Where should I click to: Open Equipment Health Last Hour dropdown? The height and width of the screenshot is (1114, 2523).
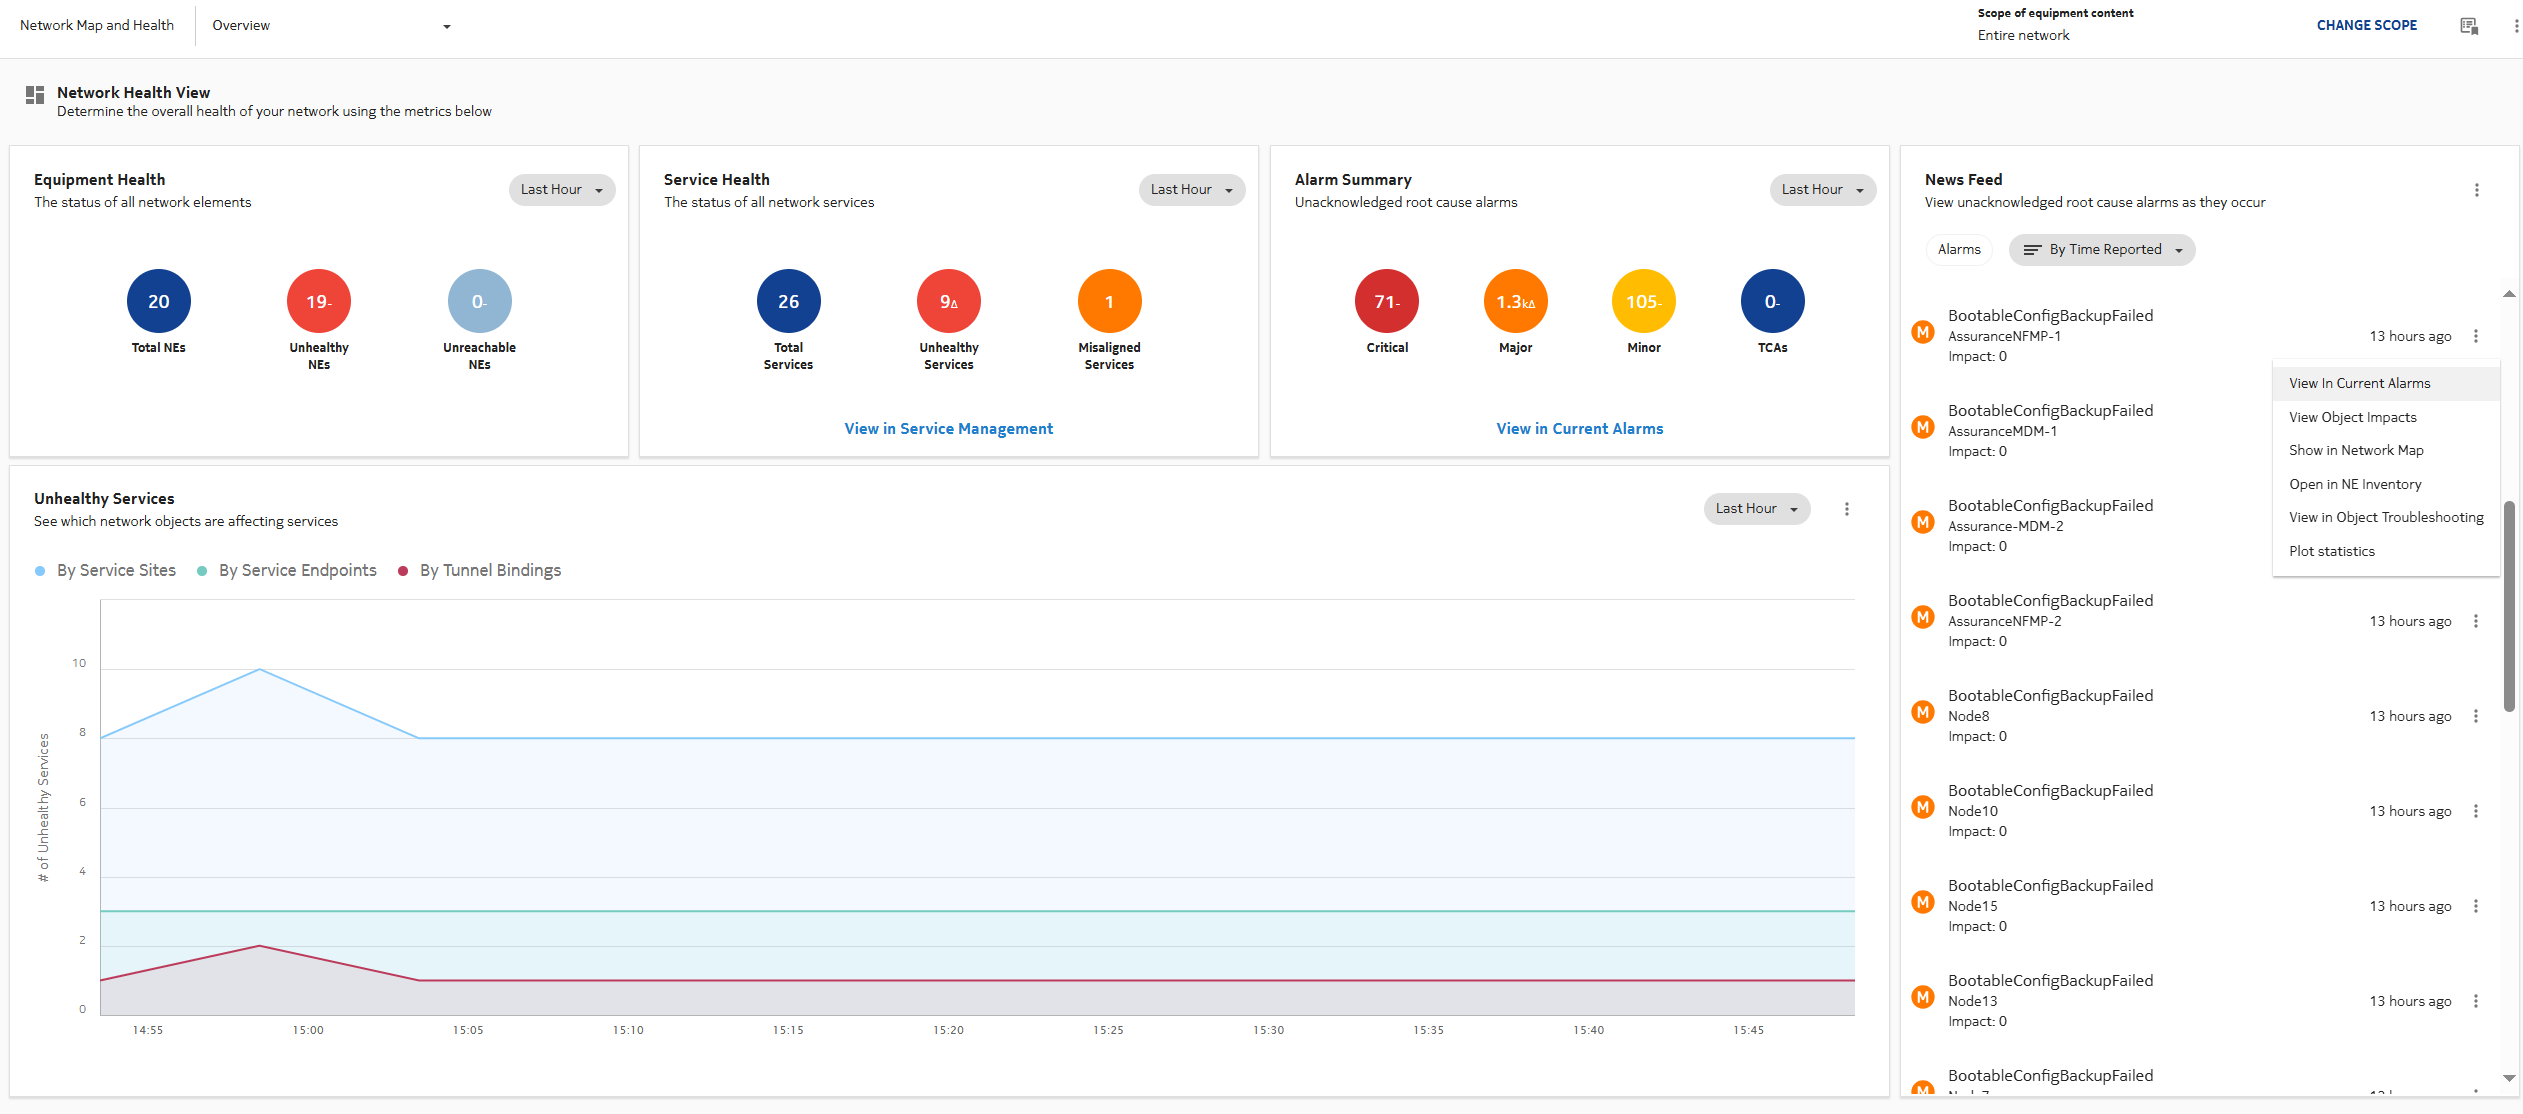click(x=561, y=190)
